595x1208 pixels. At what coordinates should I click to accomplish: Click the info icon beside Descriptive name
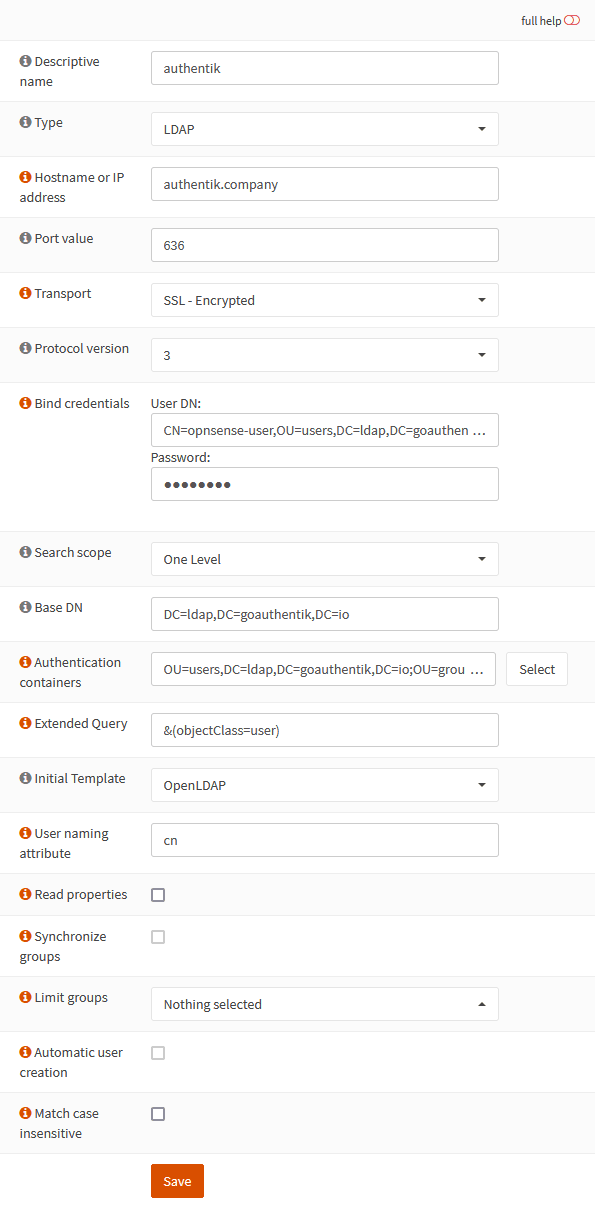(x=25, y=62)
